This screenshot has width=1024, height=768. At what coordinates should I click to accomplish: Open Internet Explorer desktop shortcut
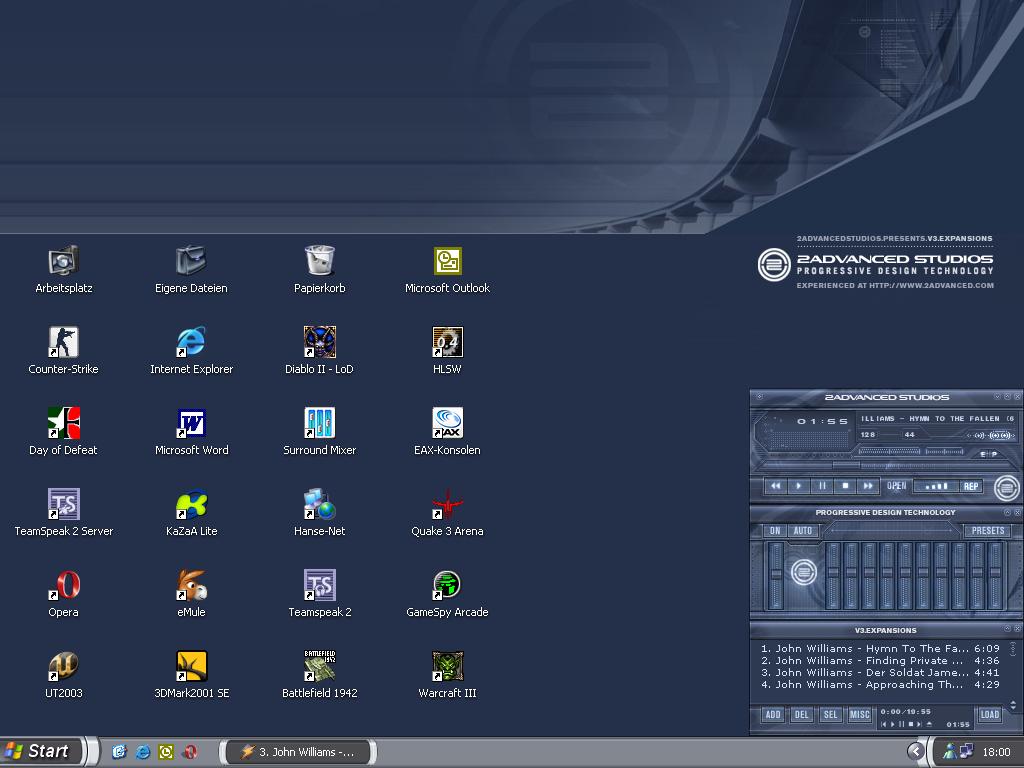click(x=191, y=350)
